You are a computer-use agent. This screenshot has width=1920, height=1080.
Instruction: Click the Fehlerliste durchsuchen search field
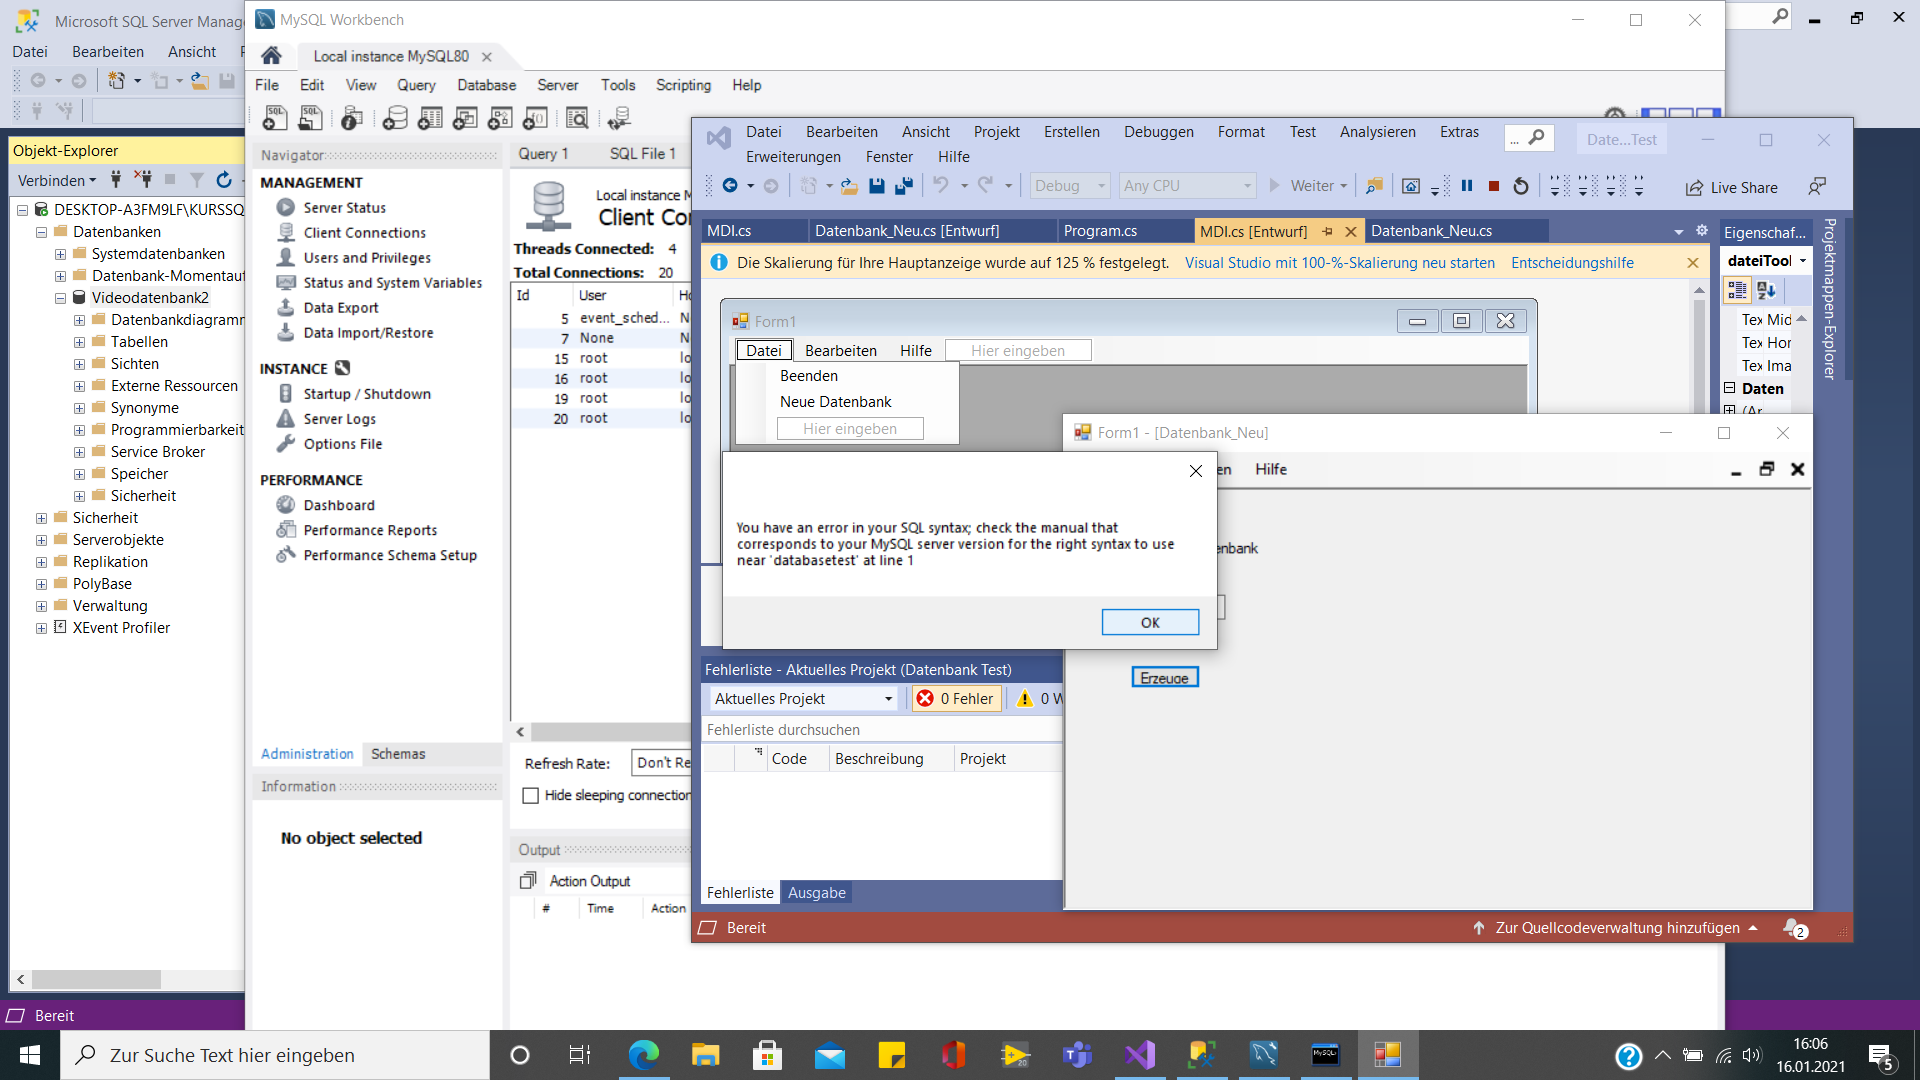pyautogui.click(x=880, y=730)
